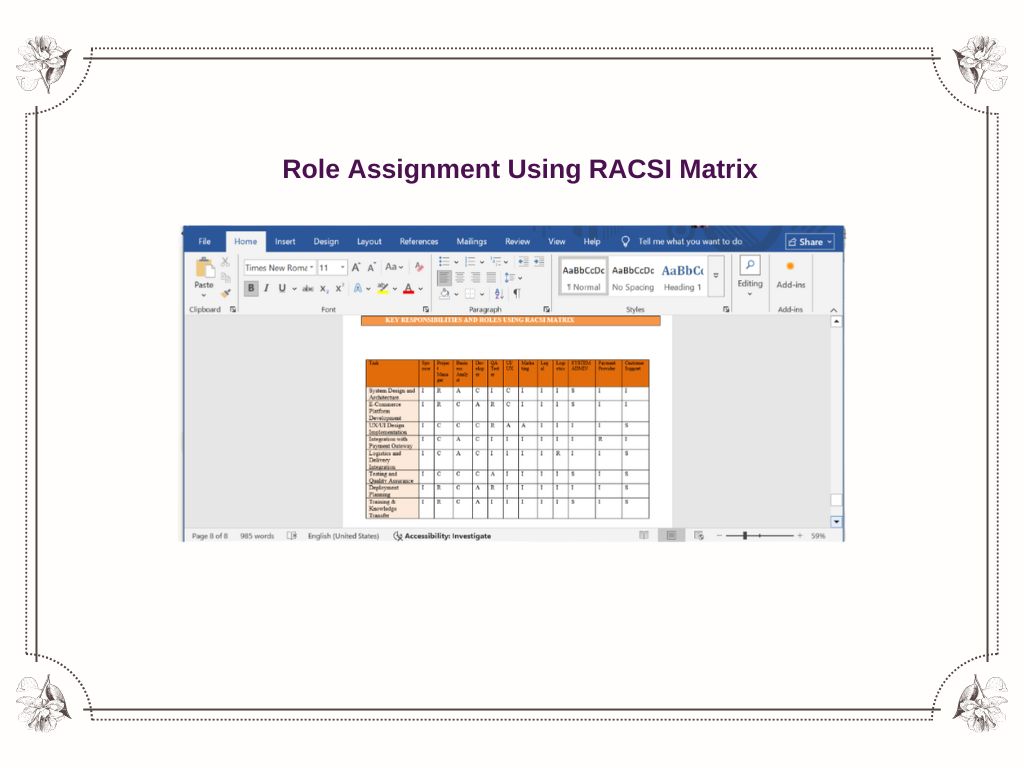Switch to the Review tab
Image resolution: width=1024 pixels, height=768 pixels.
(x=517, y=242)
